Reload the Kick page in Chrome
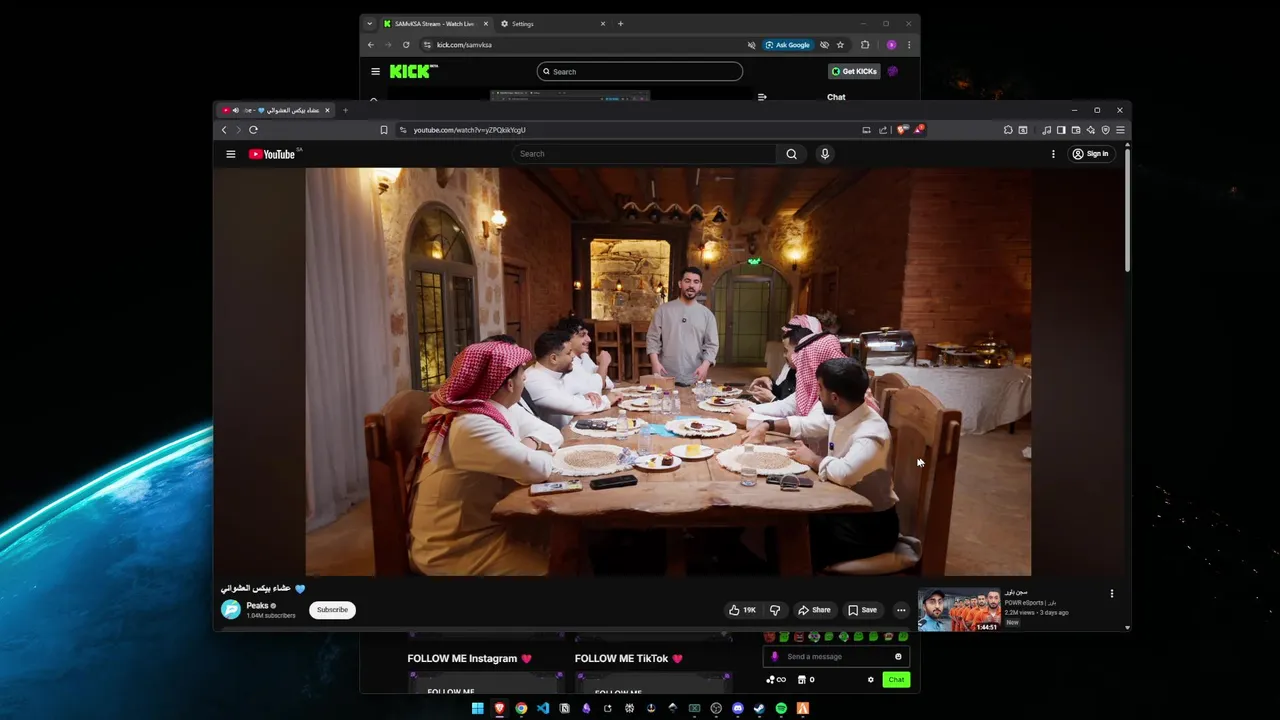1280x720 pixels. pyautogui.click(x=406, y=45)
